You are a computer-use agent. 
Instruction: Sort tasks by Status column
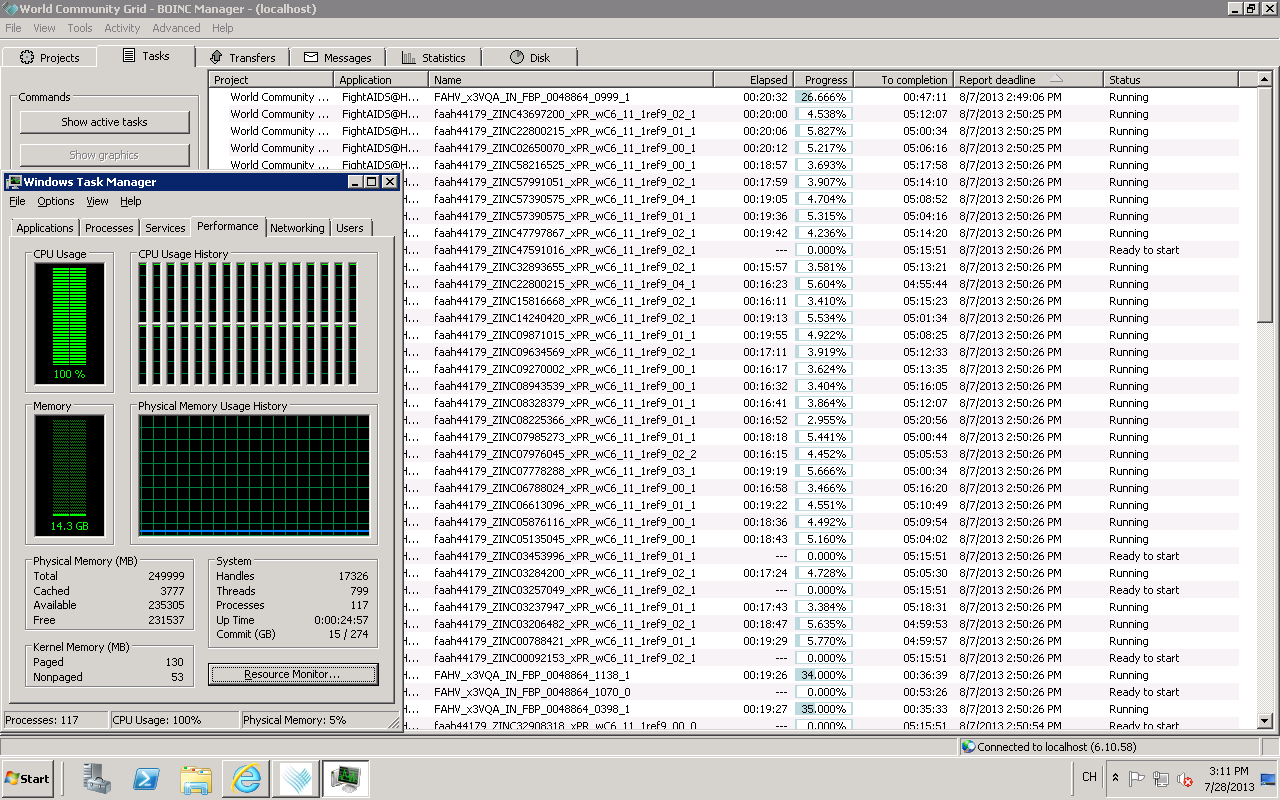point(1171,79)
